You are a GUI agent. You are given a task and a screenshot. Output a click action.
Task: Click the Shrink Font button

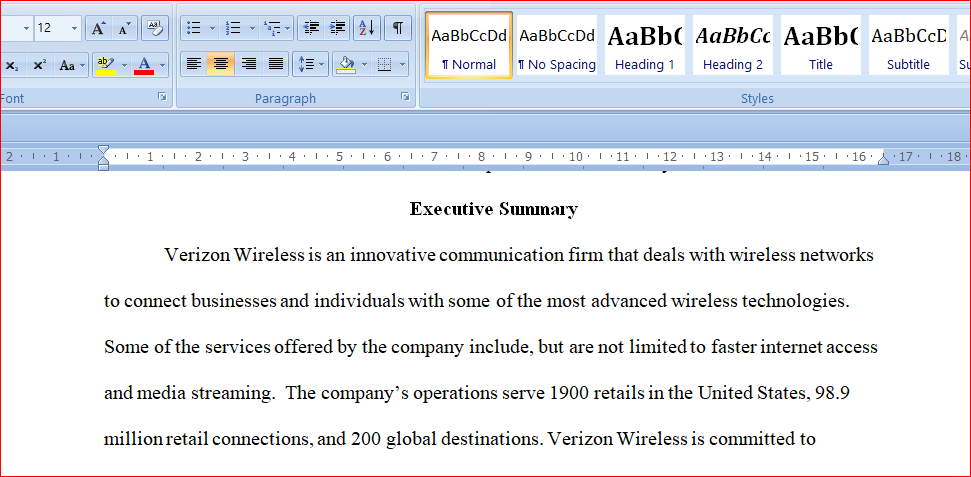[x=124, y=28]
